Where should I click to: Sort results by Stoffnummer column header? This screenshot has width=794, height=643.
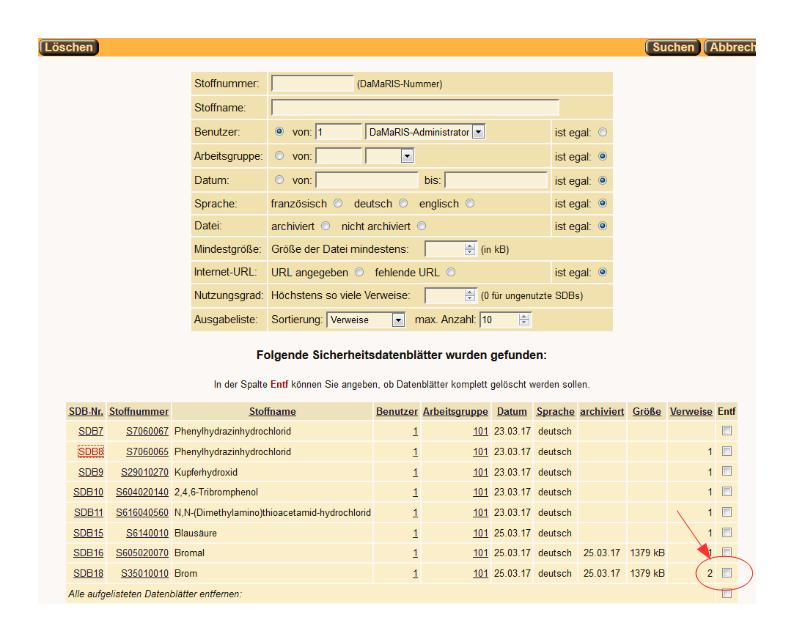coord(139,412)
